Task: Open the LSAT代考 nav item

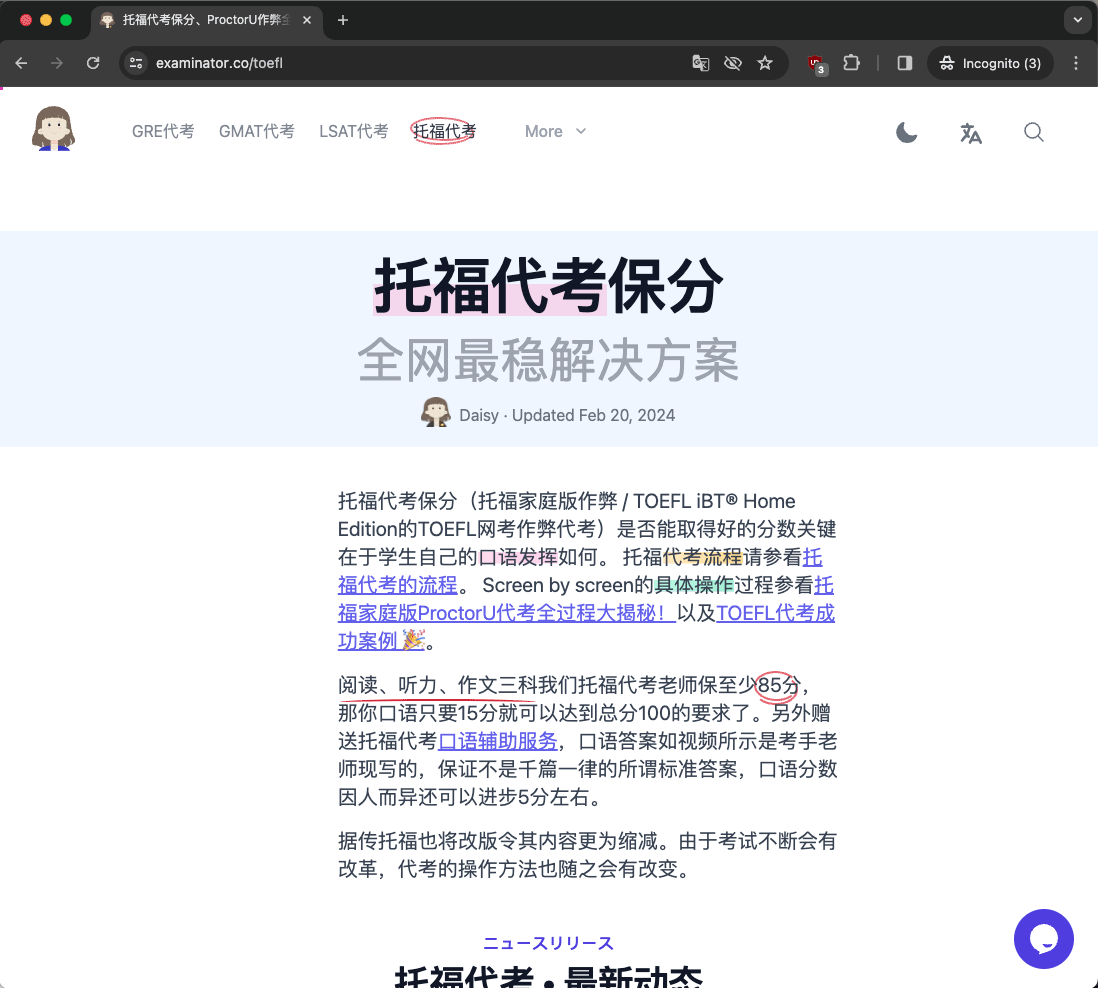Action: (x=354, y=132)
